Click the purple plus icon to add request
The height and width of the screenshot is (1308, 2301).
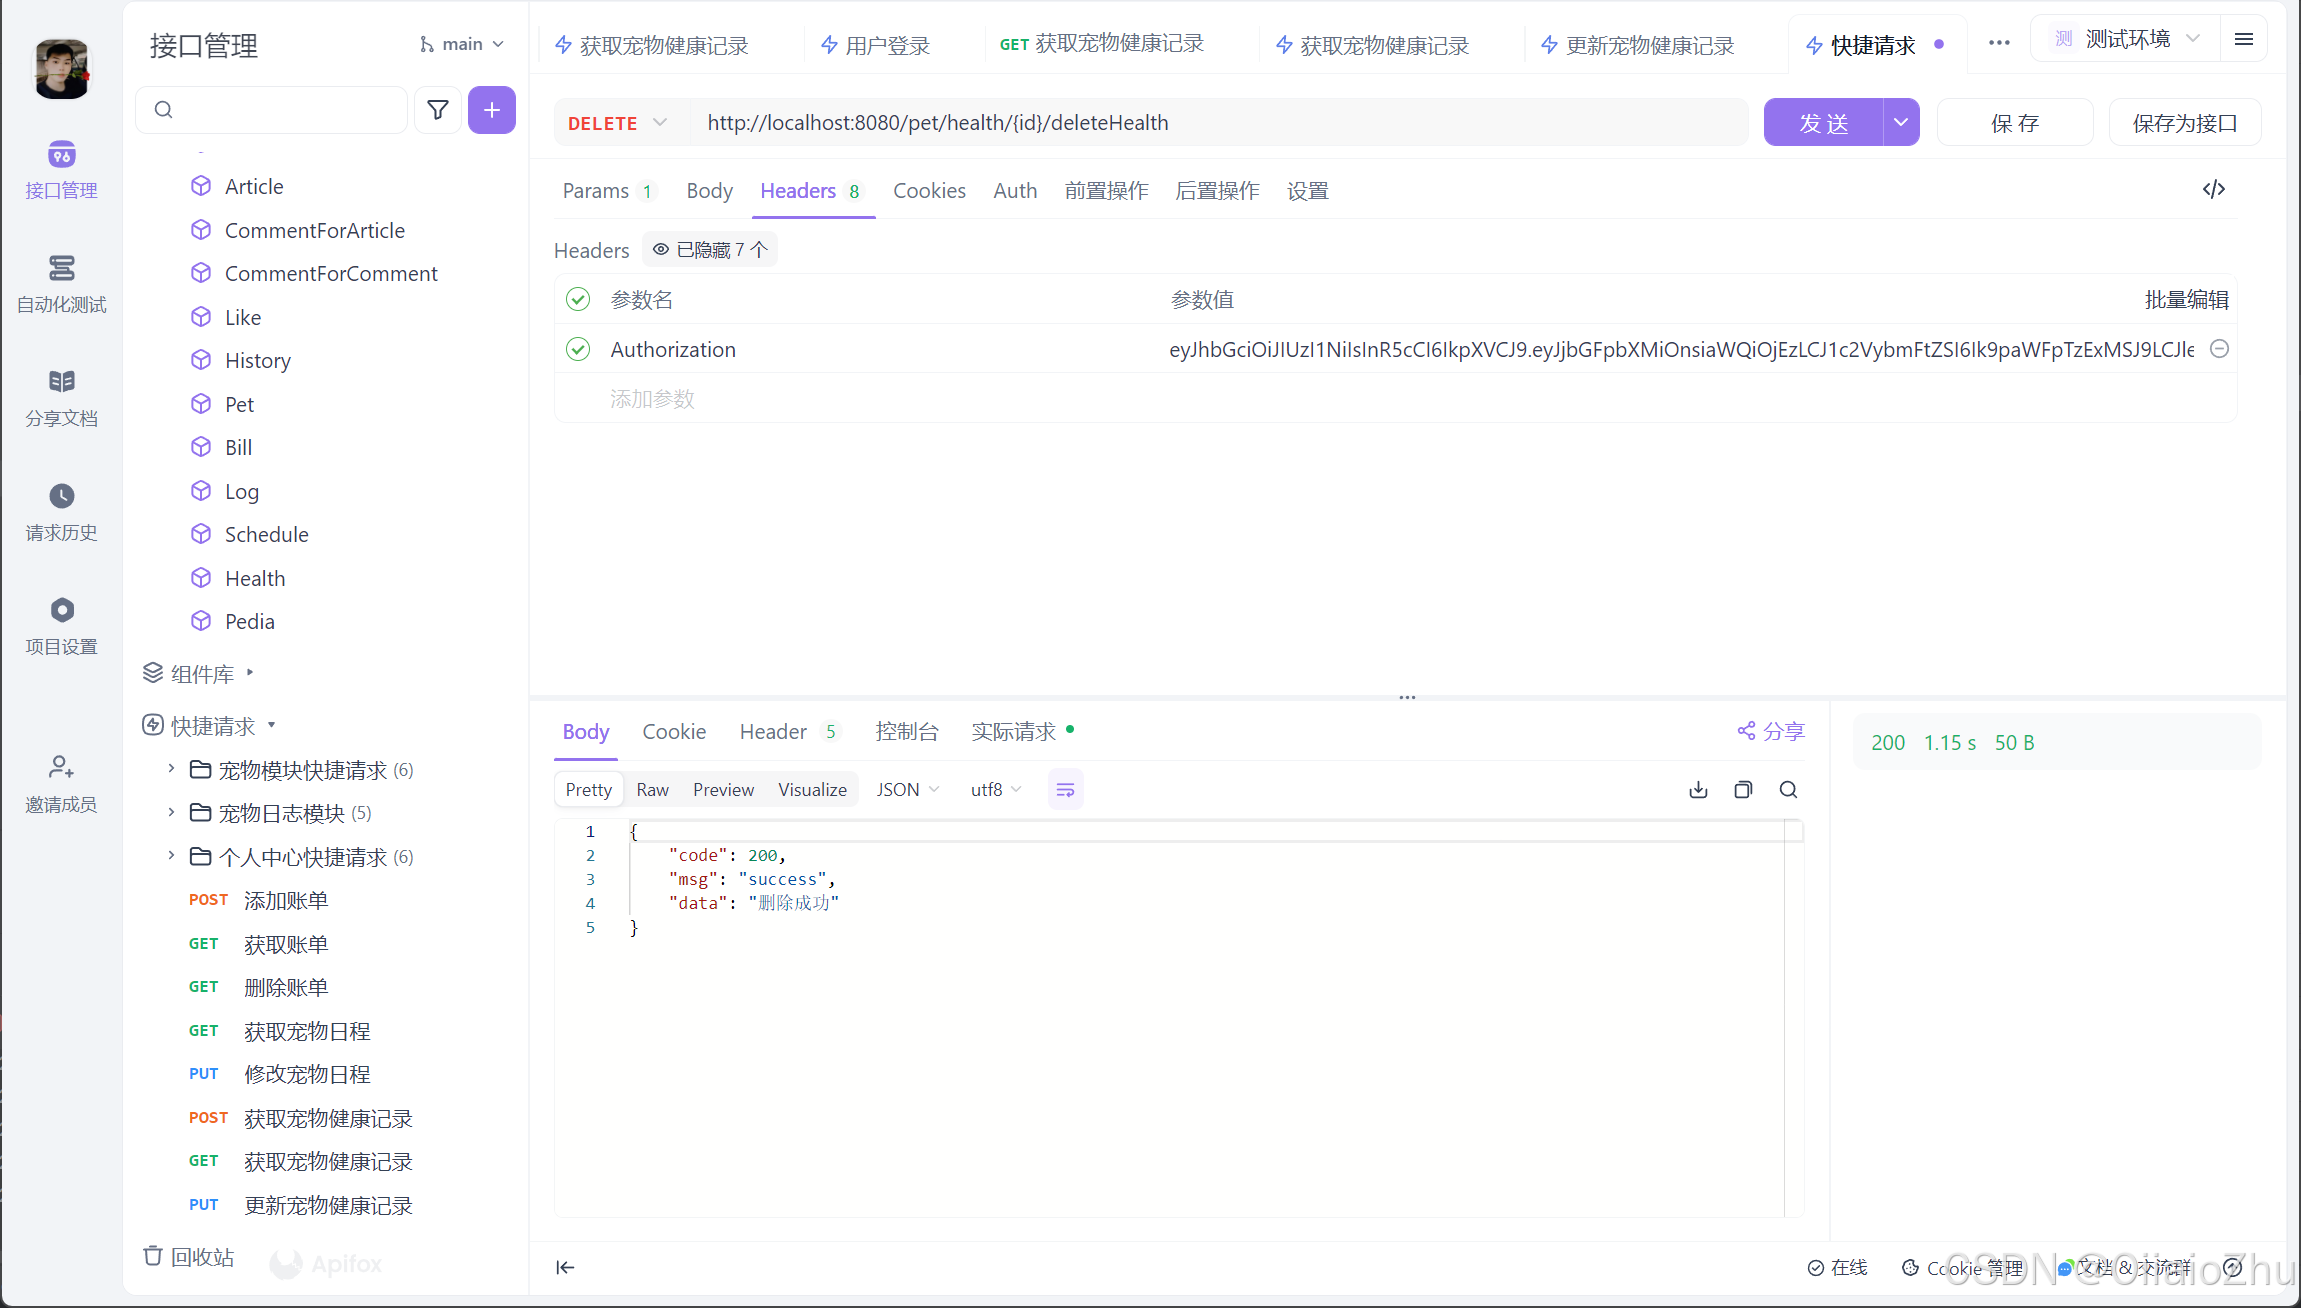[492, 110]
